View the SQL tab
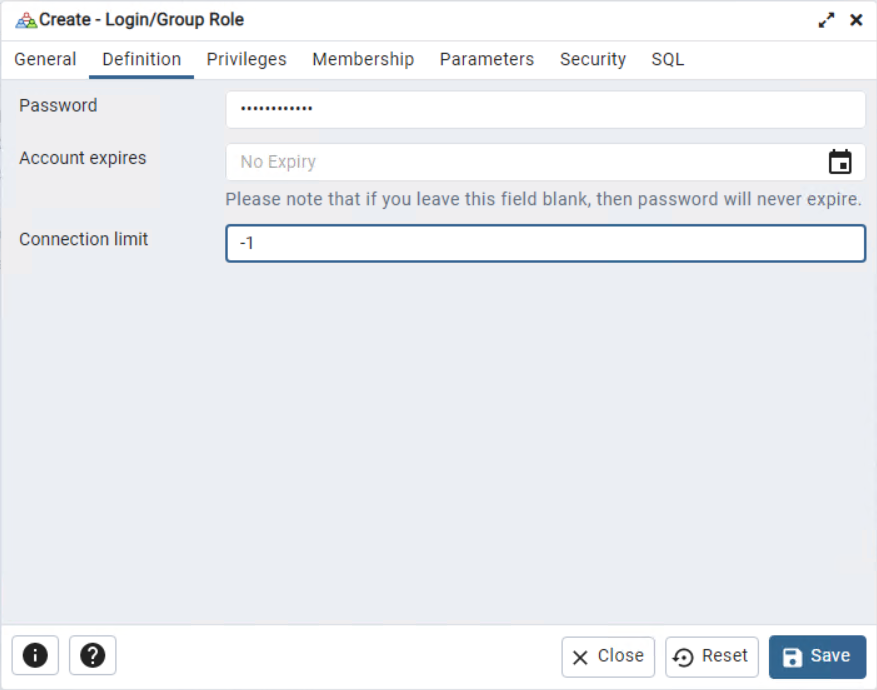 click(668, 60)
